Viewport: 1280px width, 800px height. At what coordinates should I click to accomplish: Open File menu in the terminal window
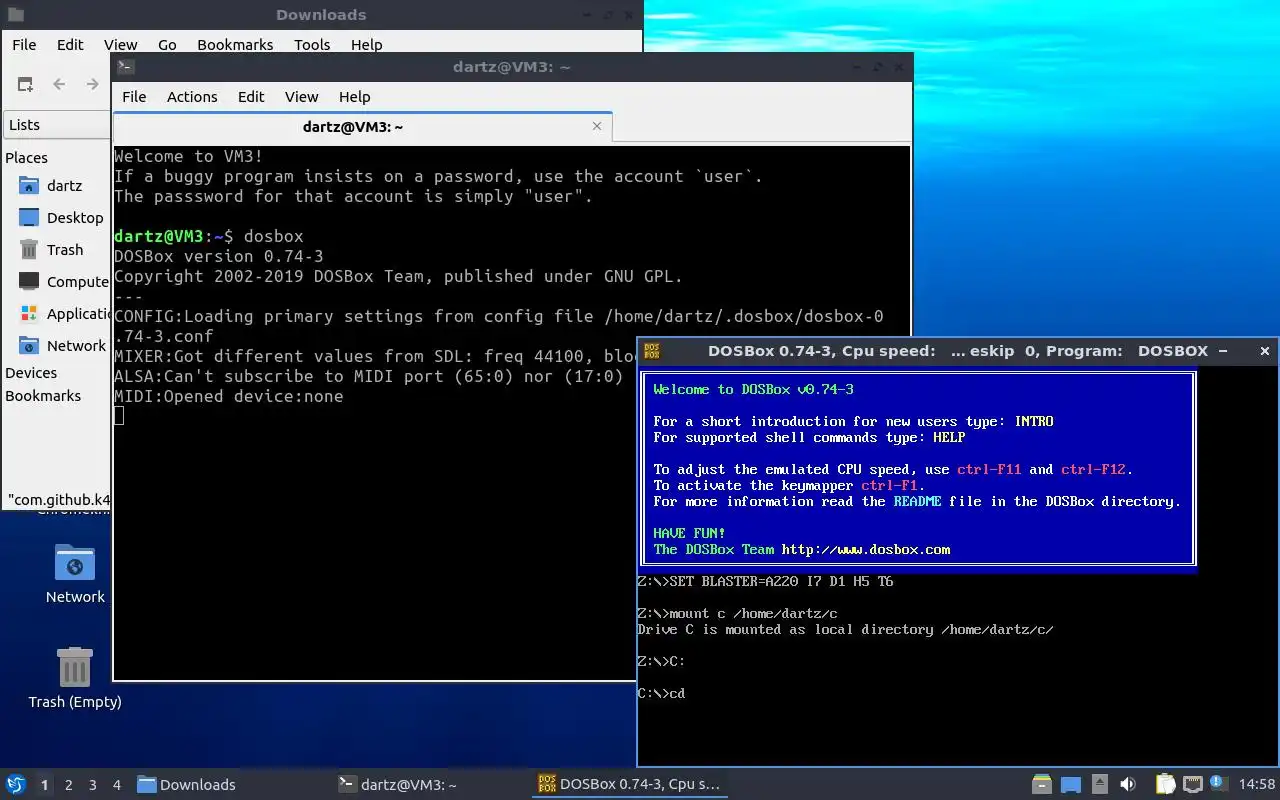134,96
